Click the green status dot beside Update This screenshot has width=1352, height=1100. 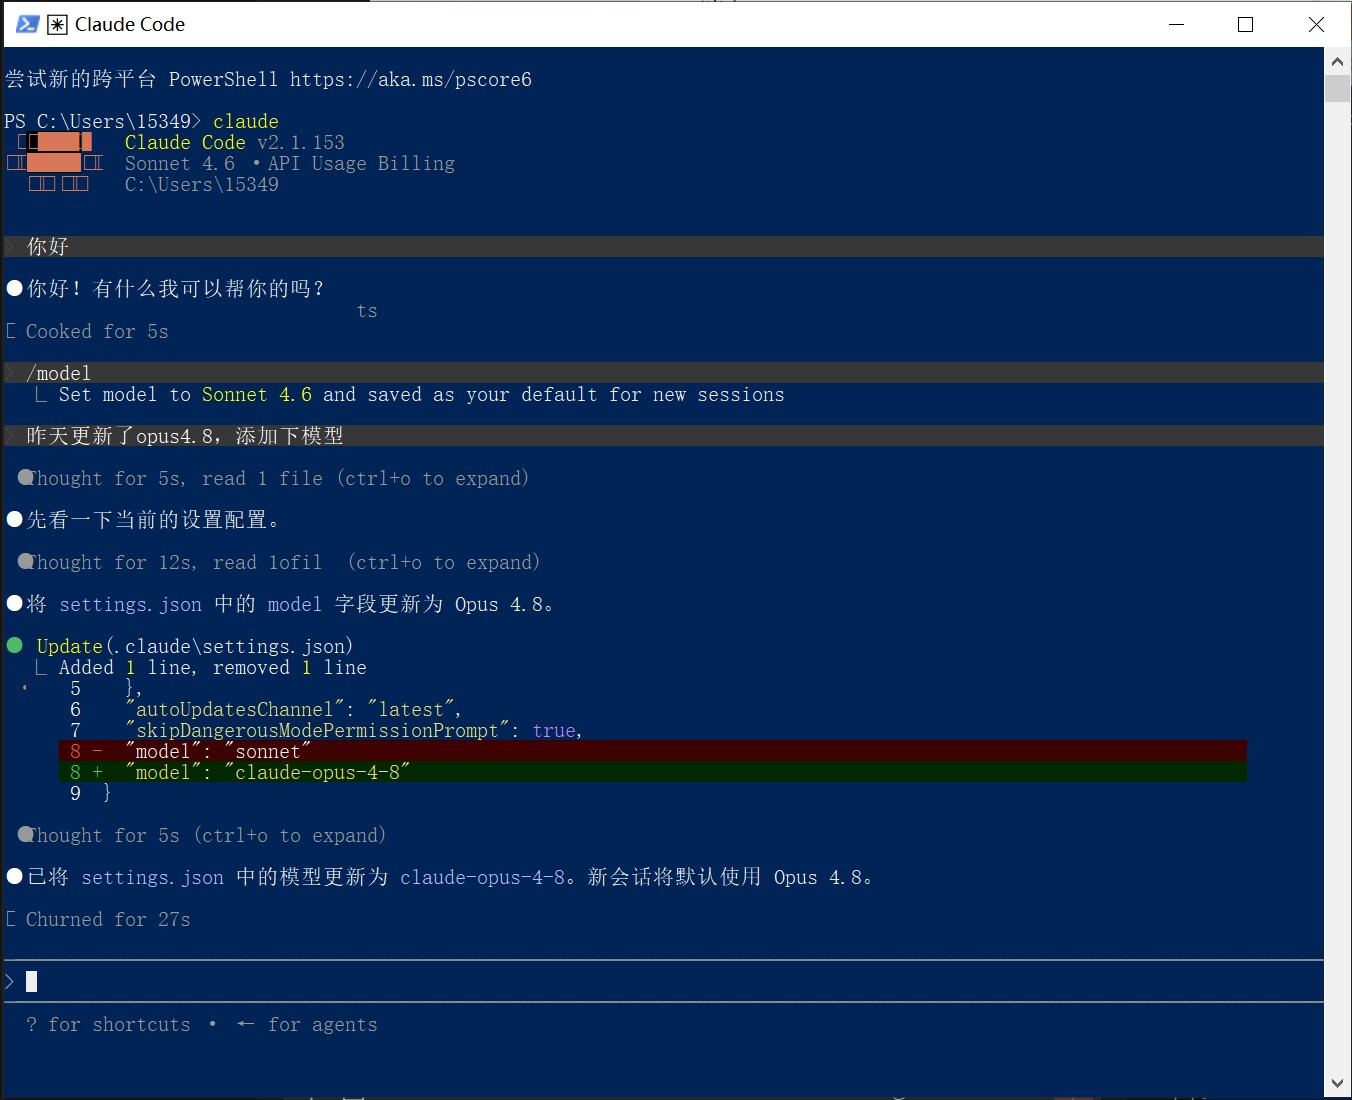tap(15, 645)
